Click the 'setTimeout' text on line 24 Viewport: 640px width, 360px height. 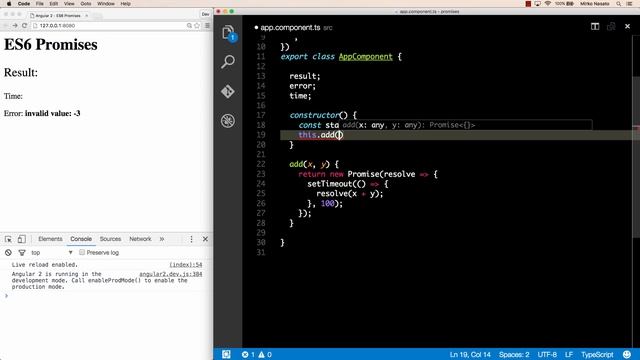click(x=330, y=184)
